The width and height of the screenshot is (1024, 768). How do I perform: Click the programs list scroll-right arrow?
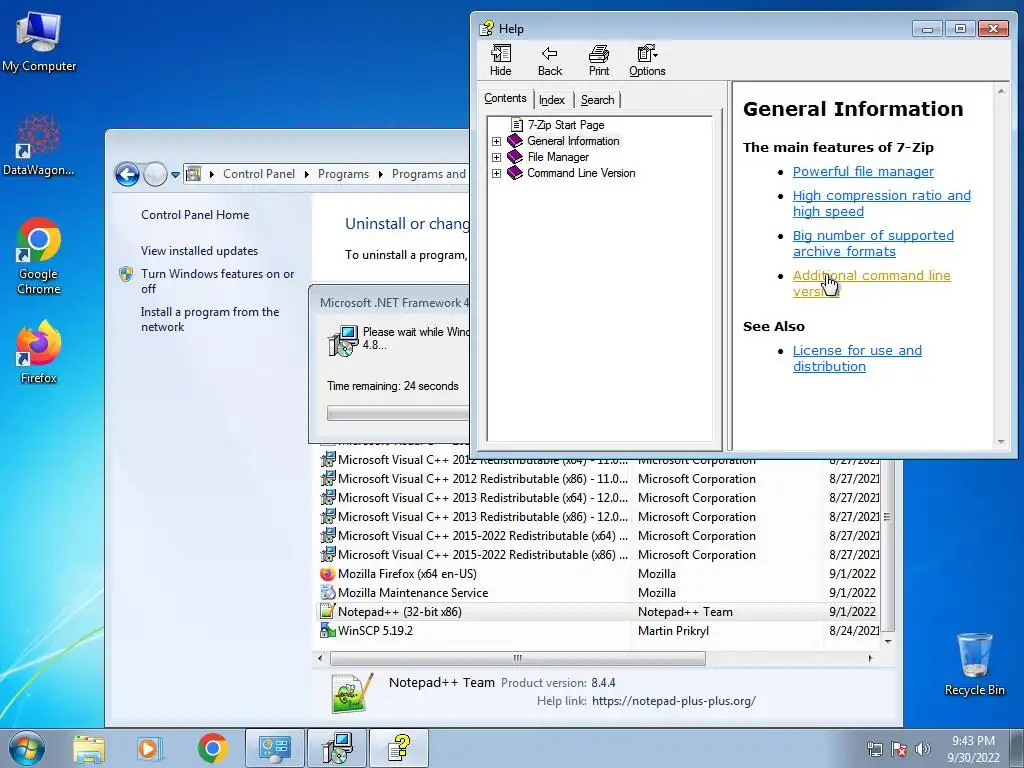pos(870,658)
